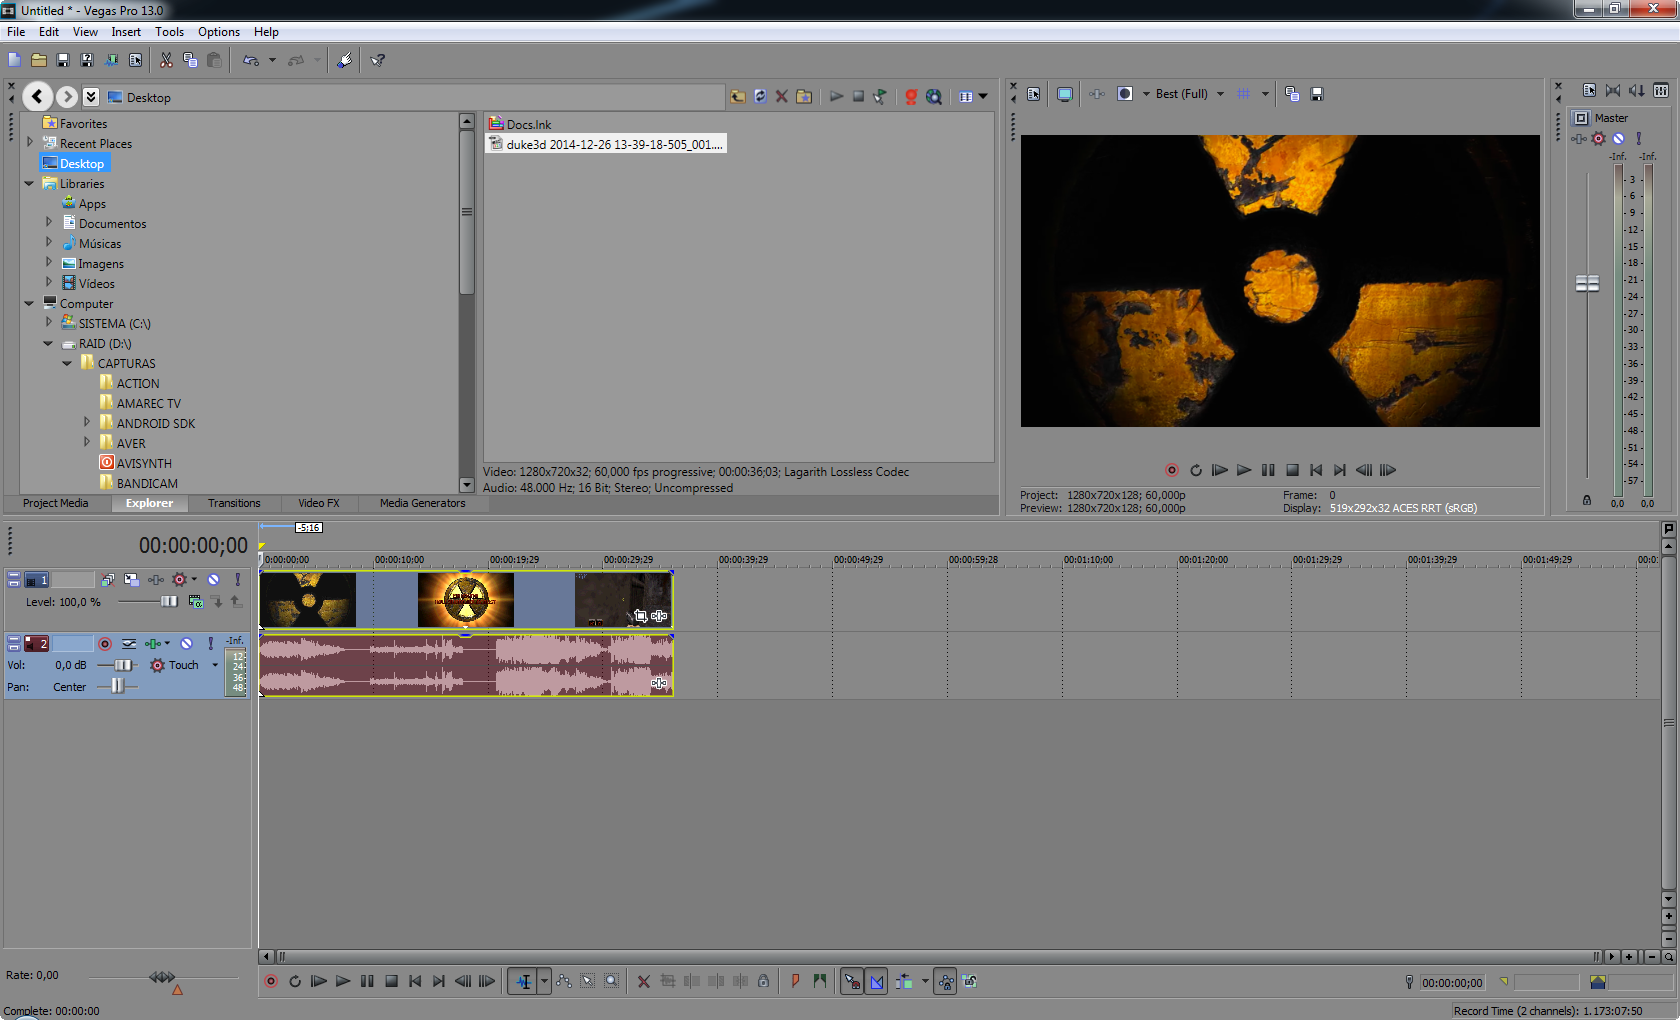Click the Paste clipboard icon in toolbar
The image size is (1680, 1020).
coord(214,60)
